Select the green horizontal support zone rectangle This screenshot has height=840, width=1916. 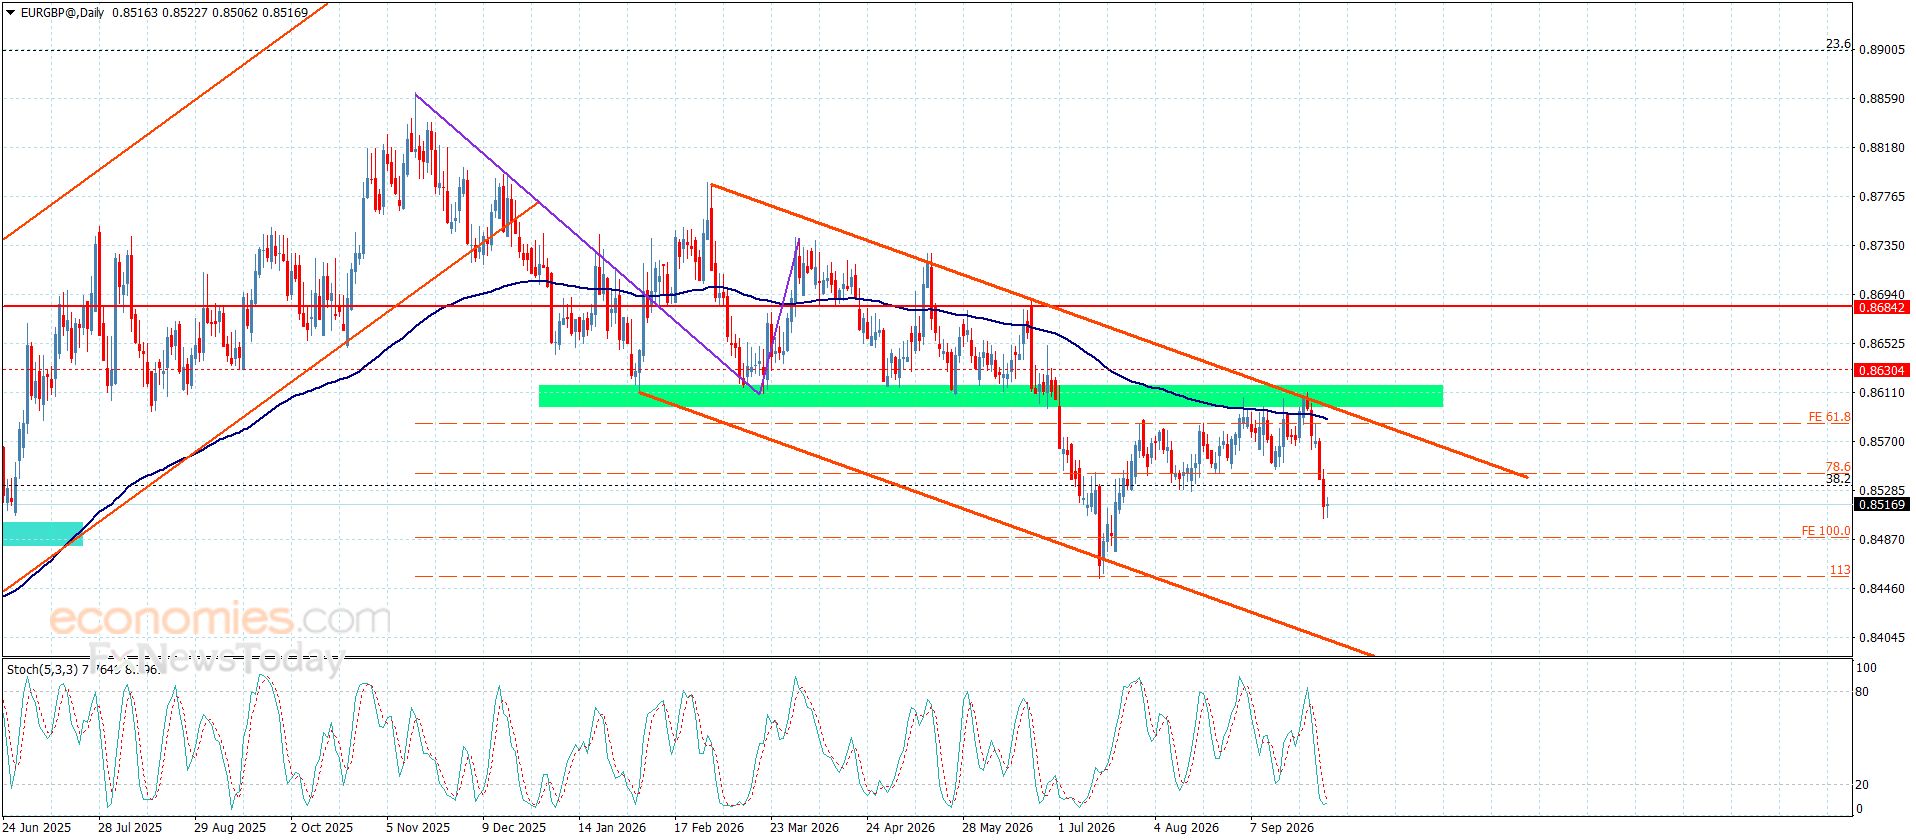[990, 396]
